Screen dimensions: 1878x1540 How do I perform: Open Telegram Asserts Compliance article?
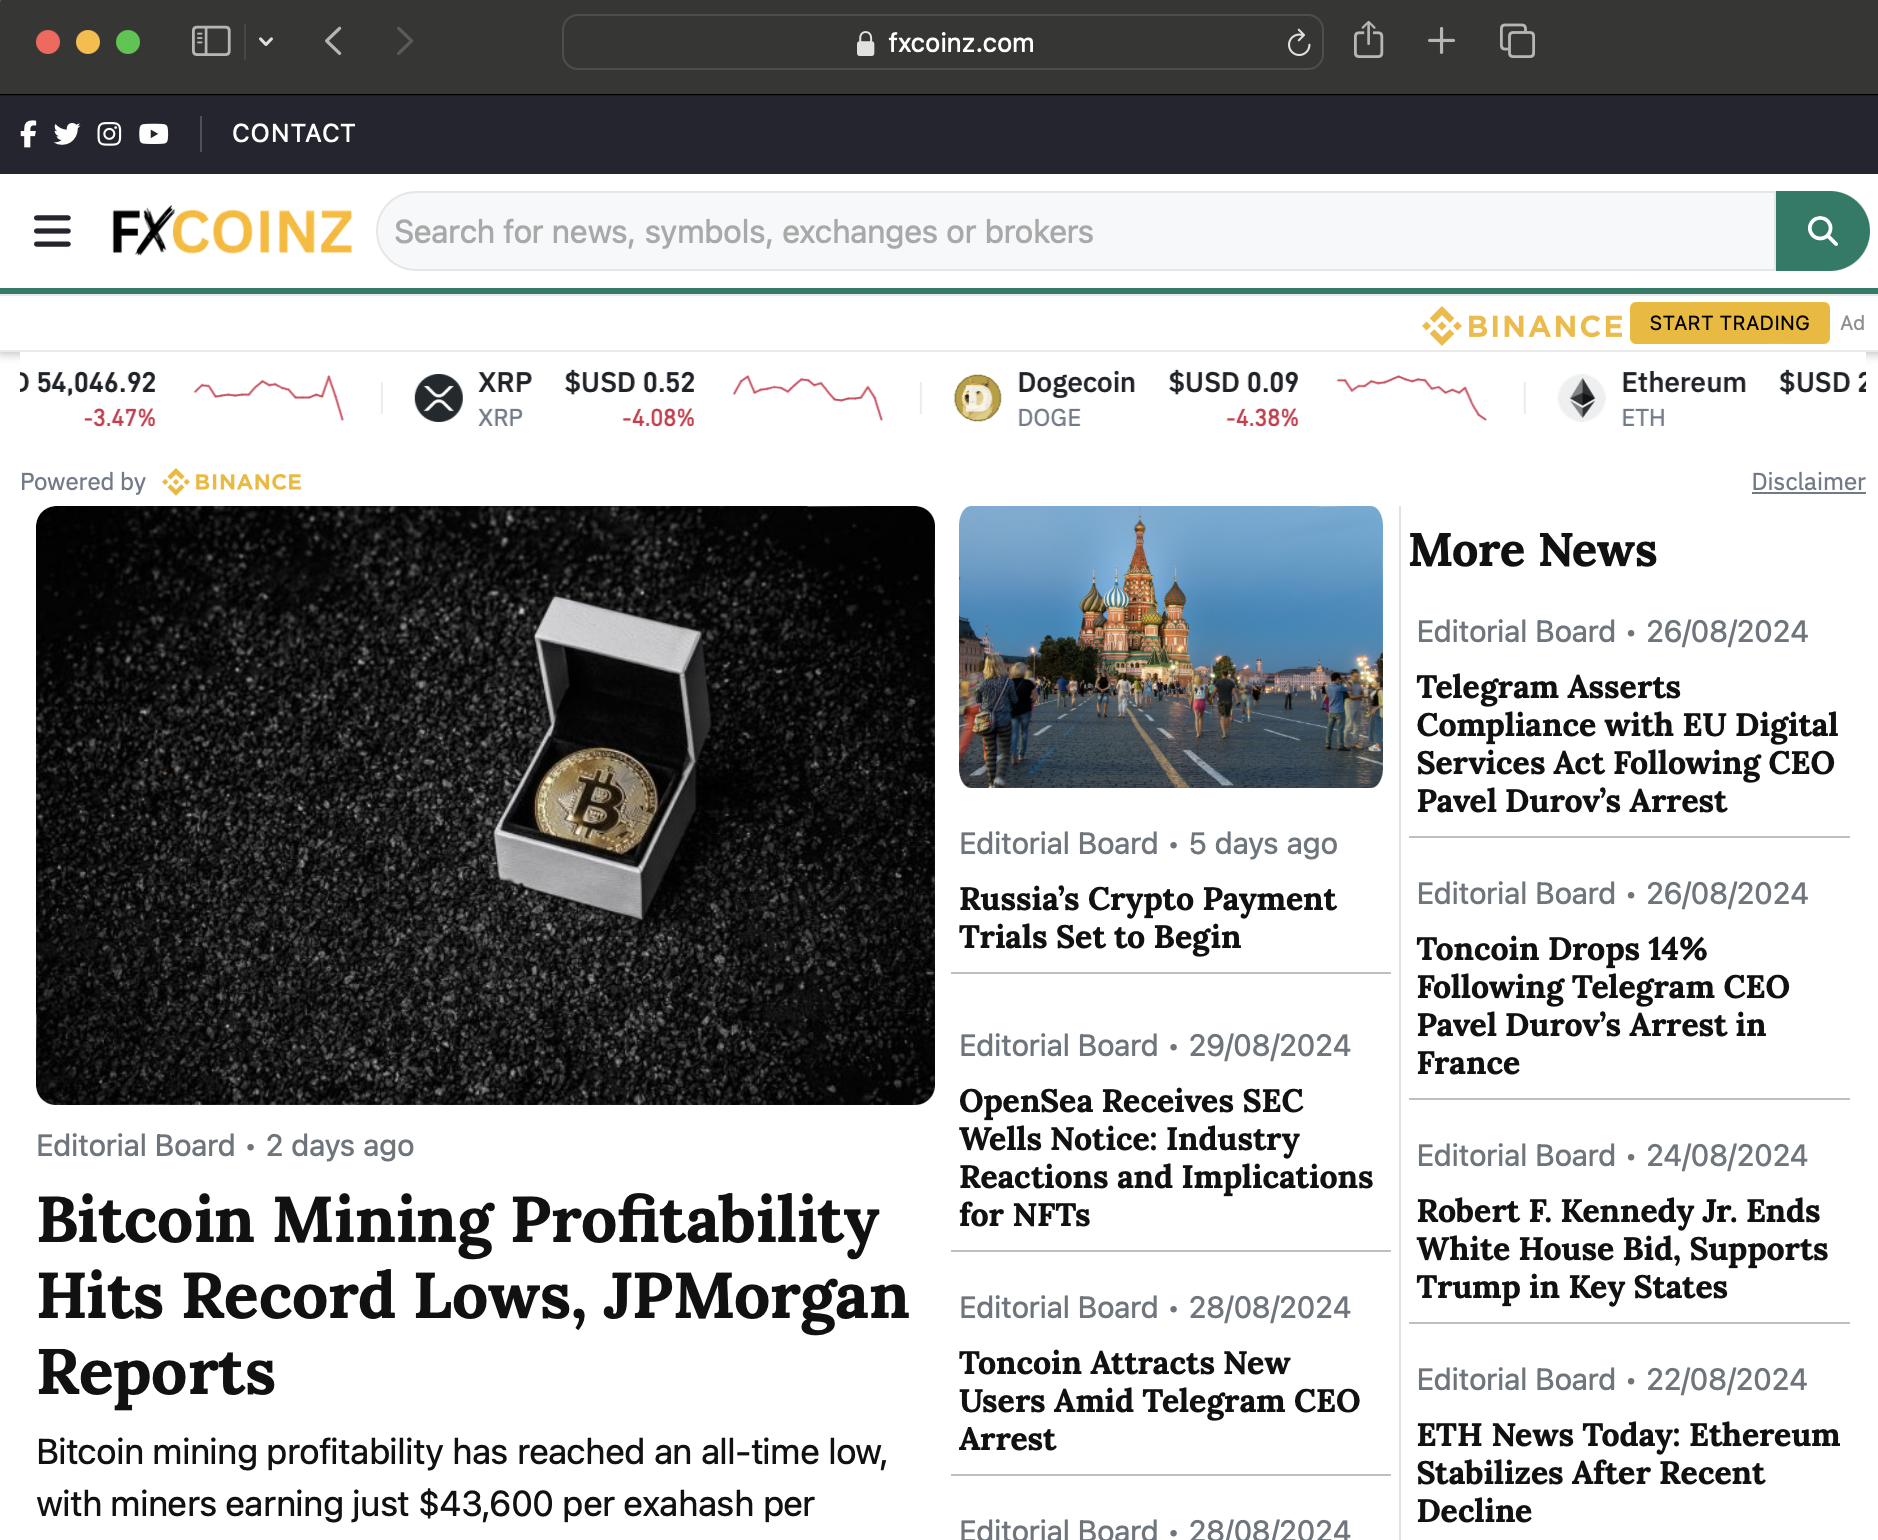coord(1627,743)
